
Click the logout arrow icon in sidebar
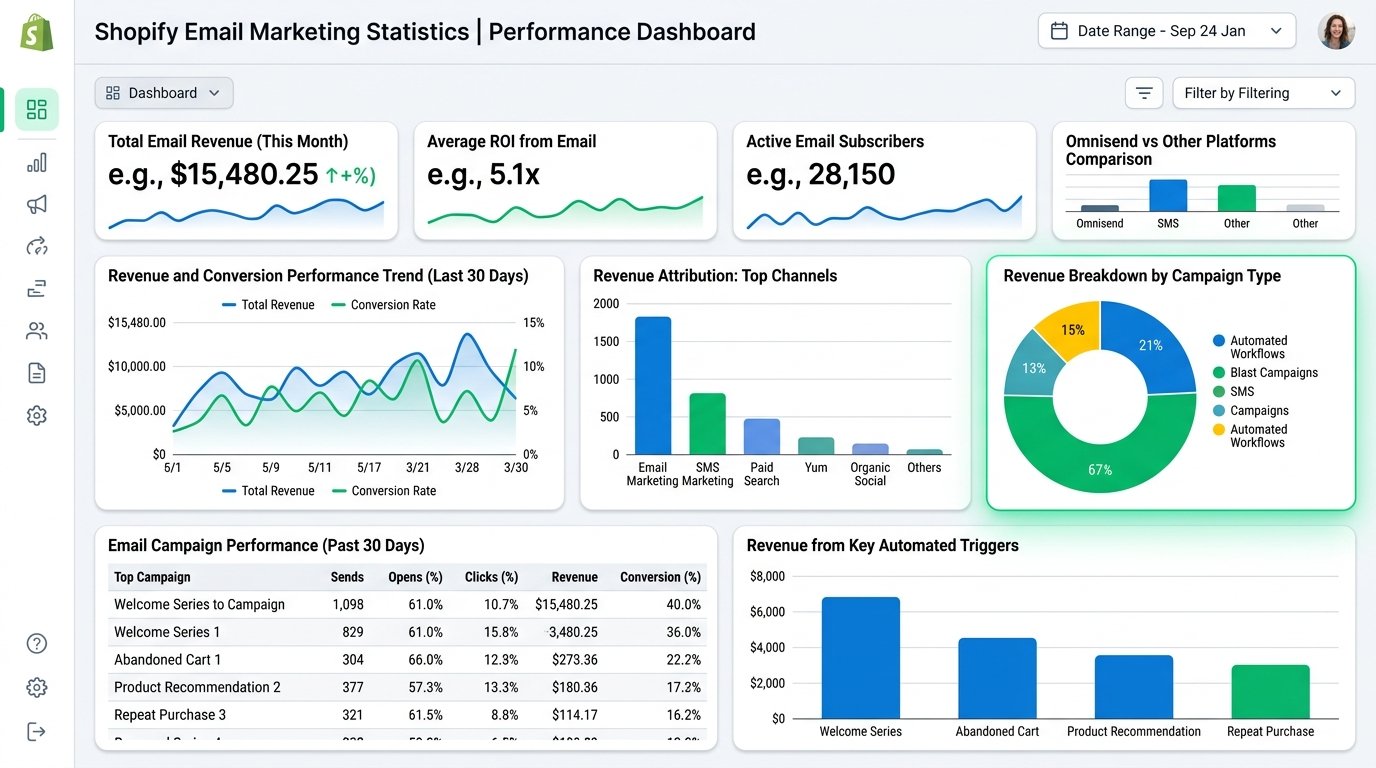click(x=37, y=731)
